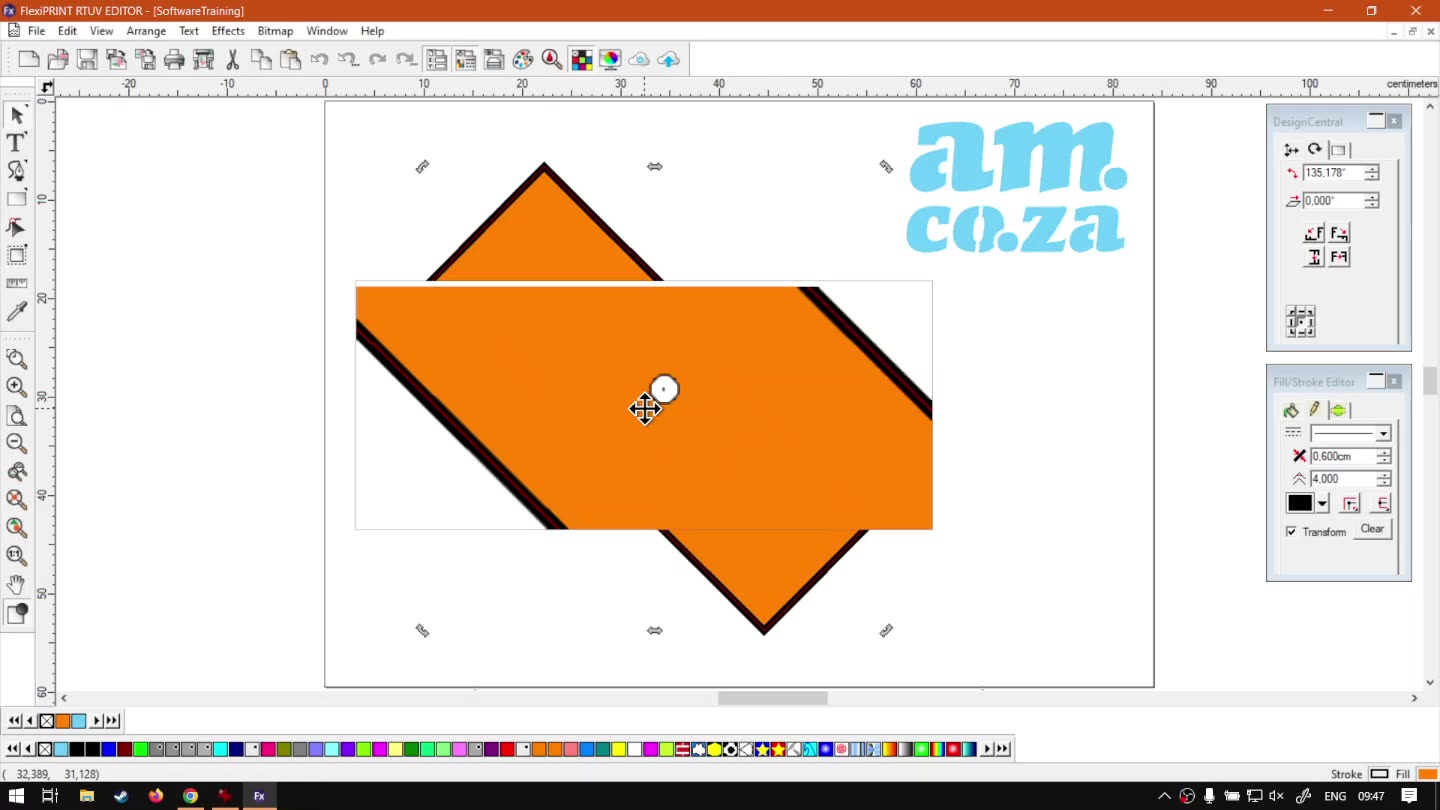Toggle the Transform checkbox
This screenshot has height=810, width=1440.
point(1291,532)
